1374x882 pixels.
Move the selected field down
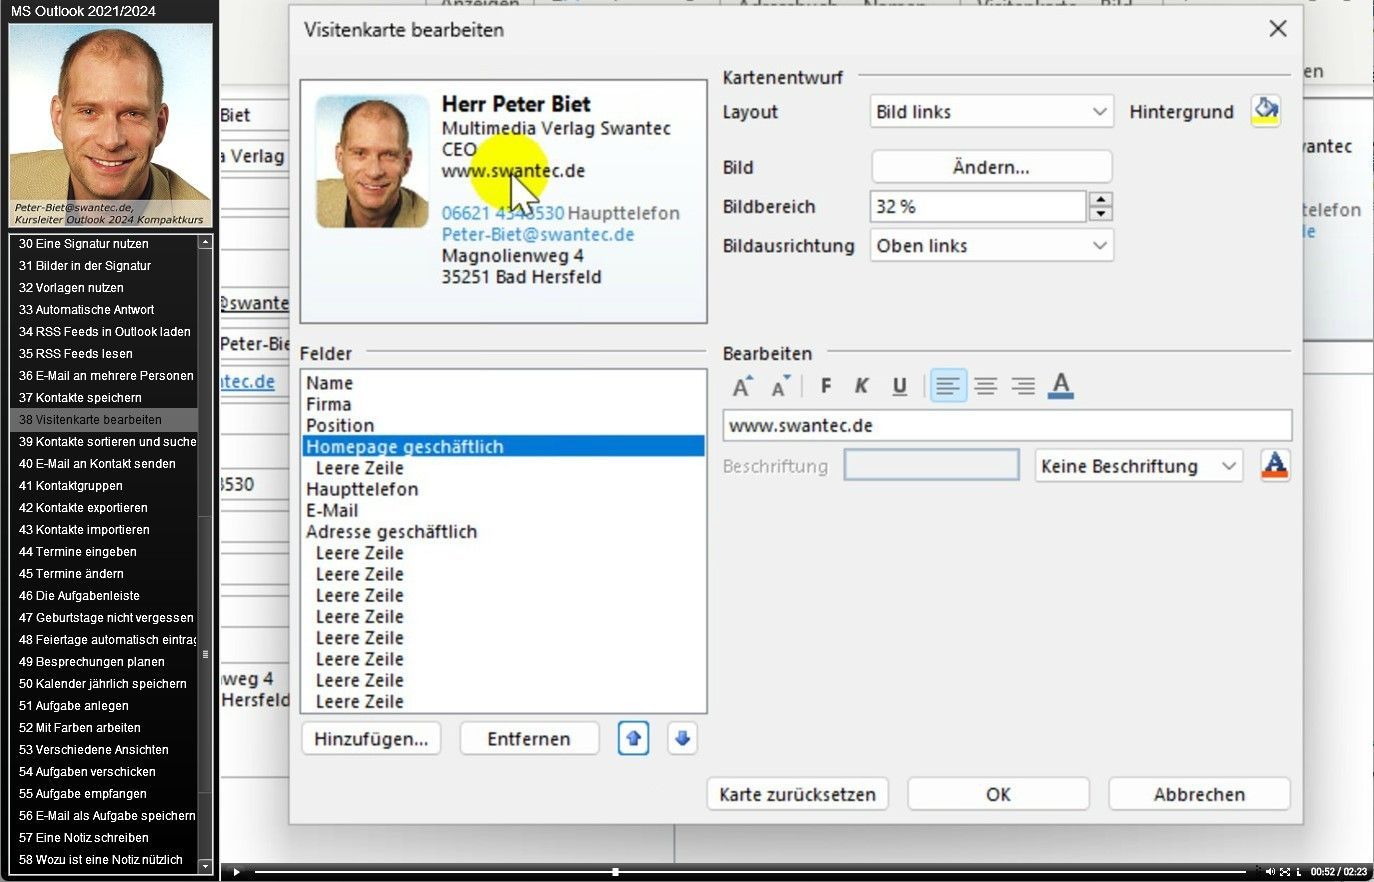(682, 739)
